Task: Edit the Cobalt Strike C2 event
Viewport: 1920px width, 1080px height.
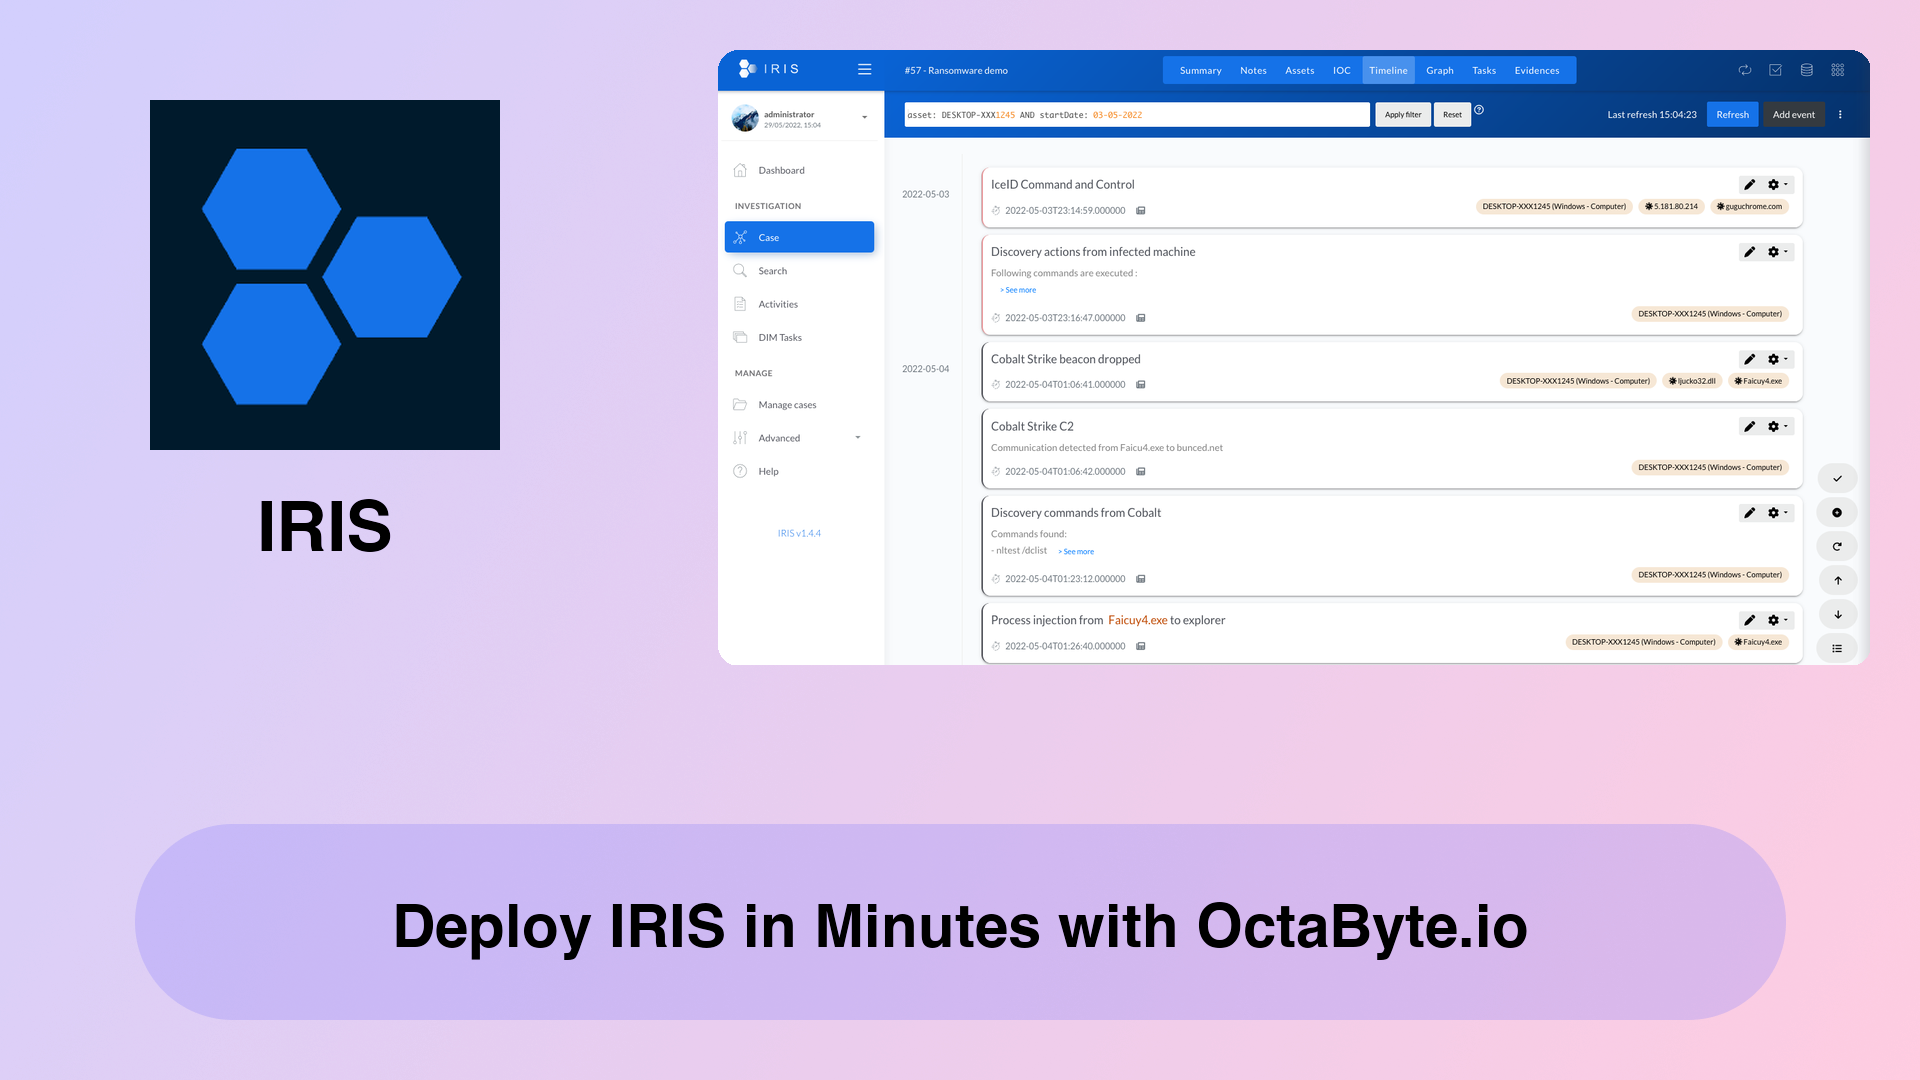Action: (x=1749, y=426)
